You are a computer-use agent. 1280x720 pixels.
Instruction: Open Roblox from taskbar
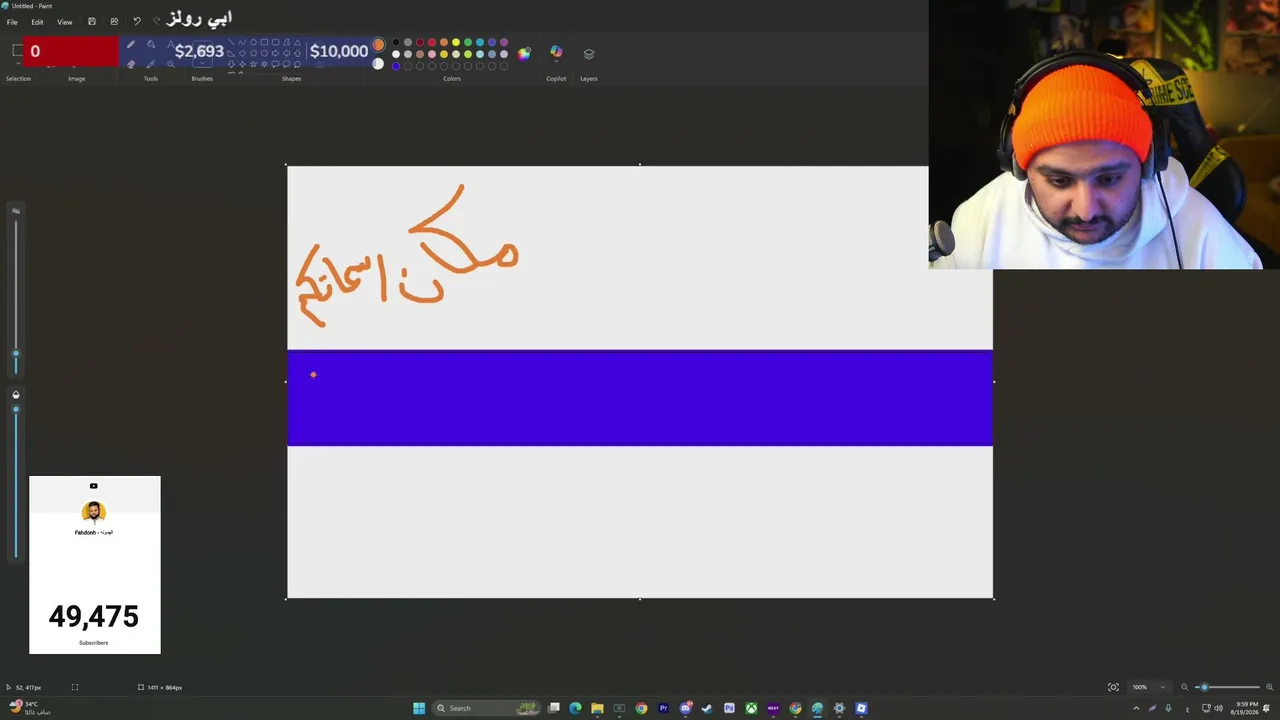[x=861, y=708]
